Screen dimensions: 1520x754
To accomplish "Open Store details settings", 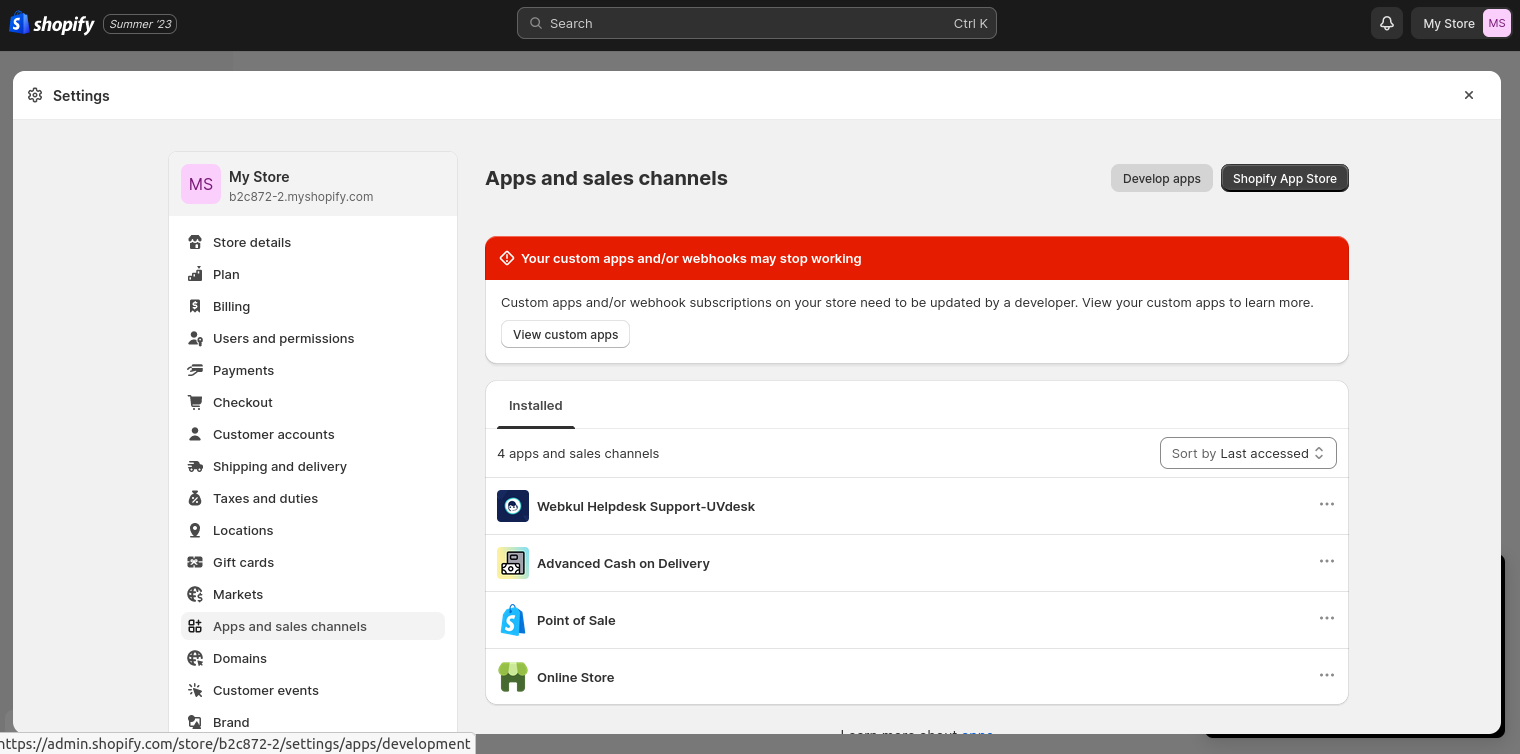I will coord(313,242).
